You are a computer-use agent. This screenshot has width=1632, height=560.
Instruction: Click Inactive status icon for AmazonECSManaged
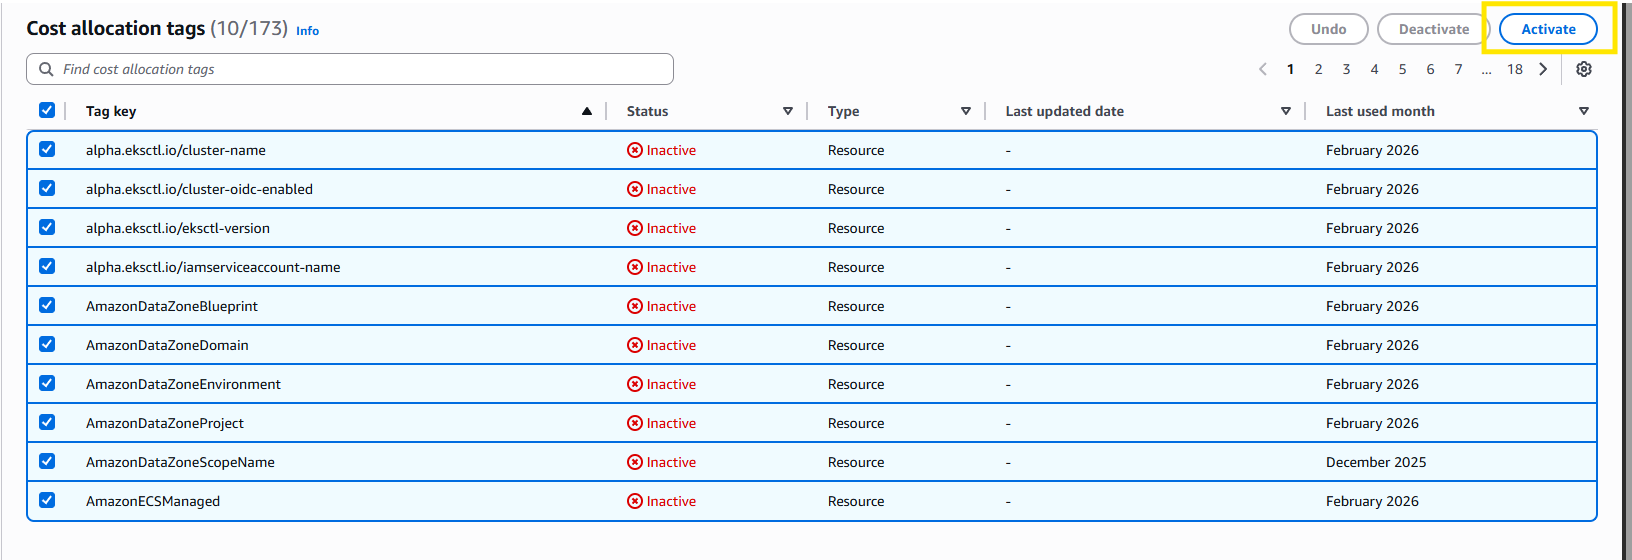[635, 501]
